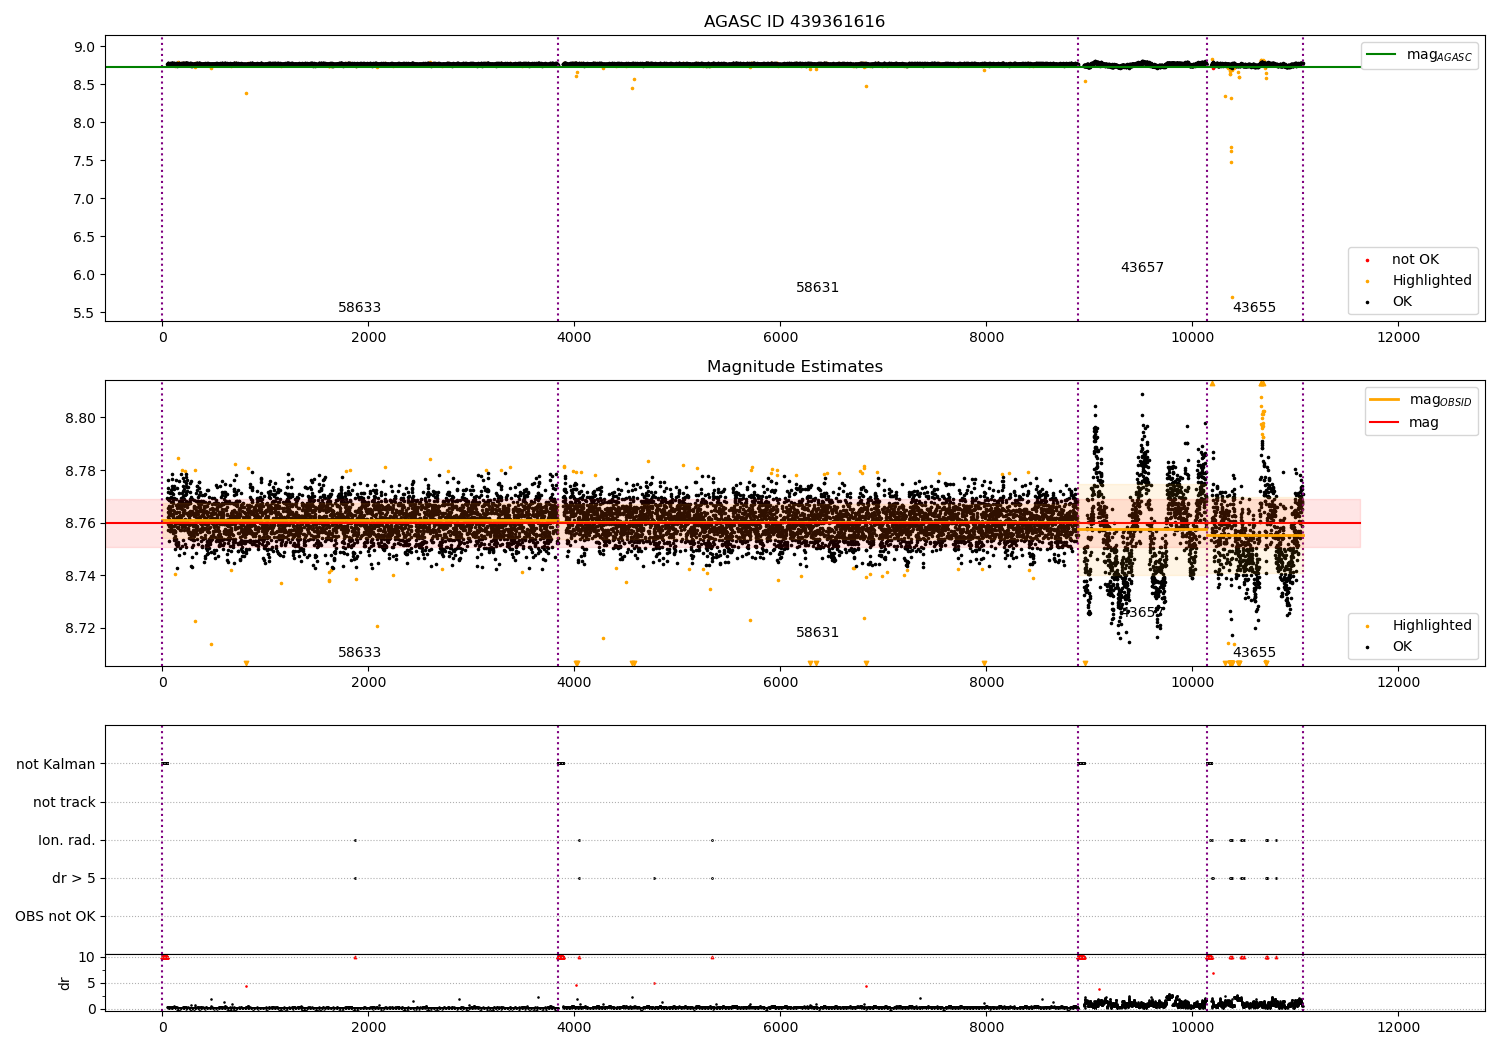Screen dimensions: 1500x1050
Task: Click y-axis tick 6.5 in top plot
Action: click(86, 237)
